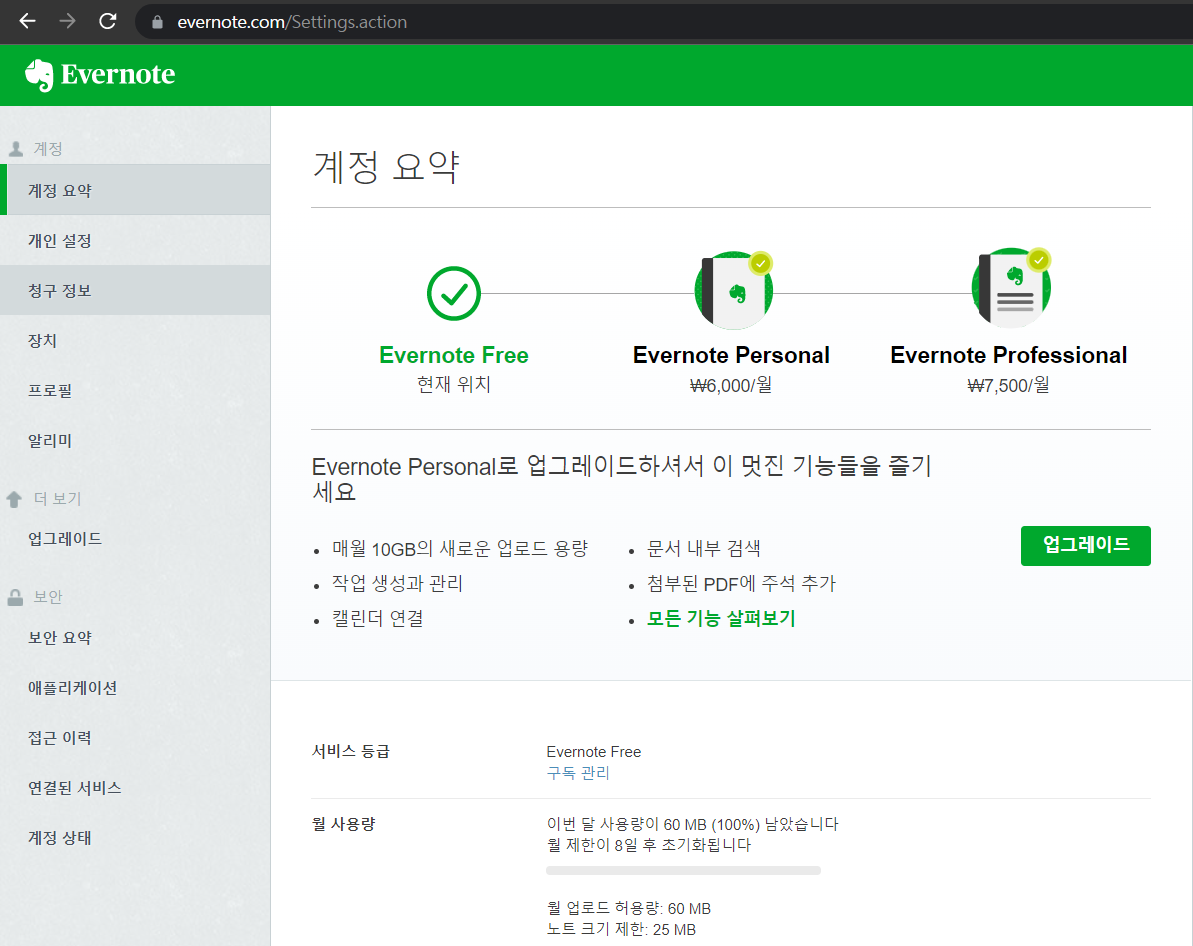Click the 계정 section header in sidebar

(x=48, y=149)
